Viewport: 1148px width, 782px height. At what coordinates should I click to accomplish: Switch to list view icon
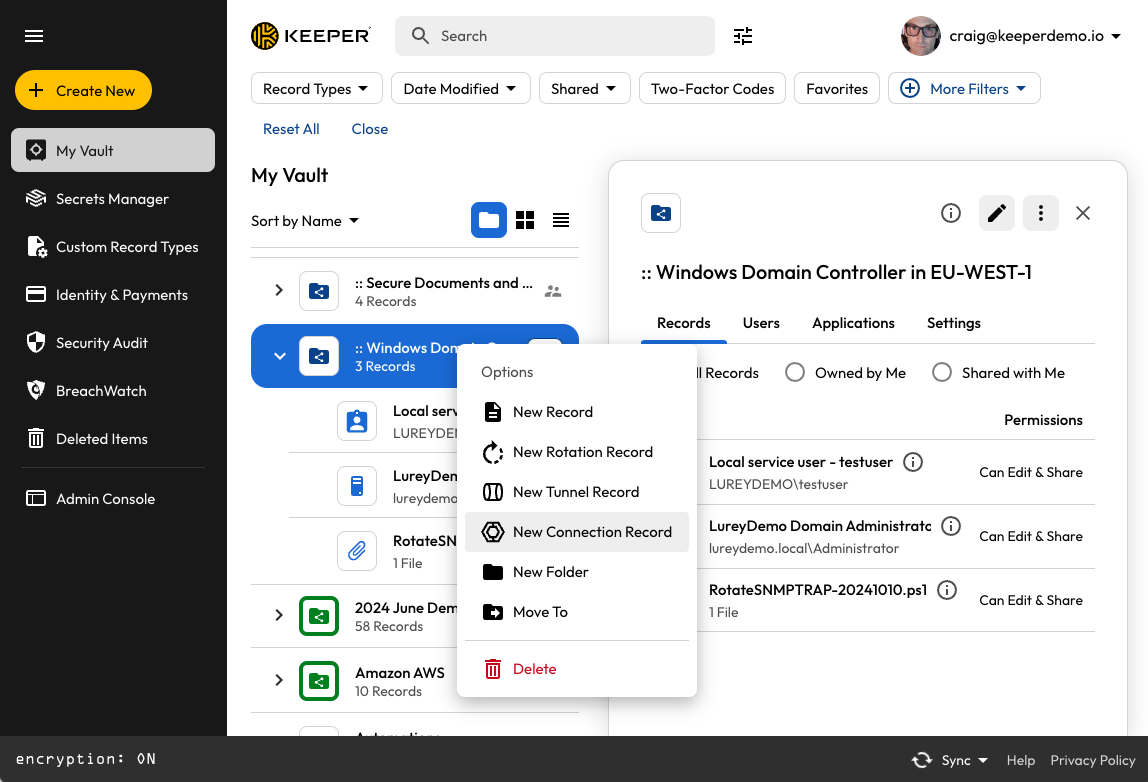[561, 220]
